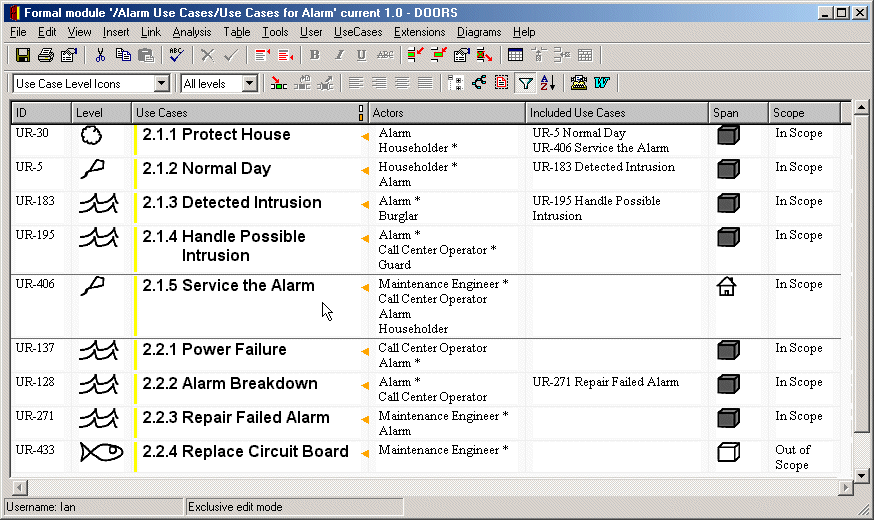
Task: Click the Scope column header
Action: 804,113
